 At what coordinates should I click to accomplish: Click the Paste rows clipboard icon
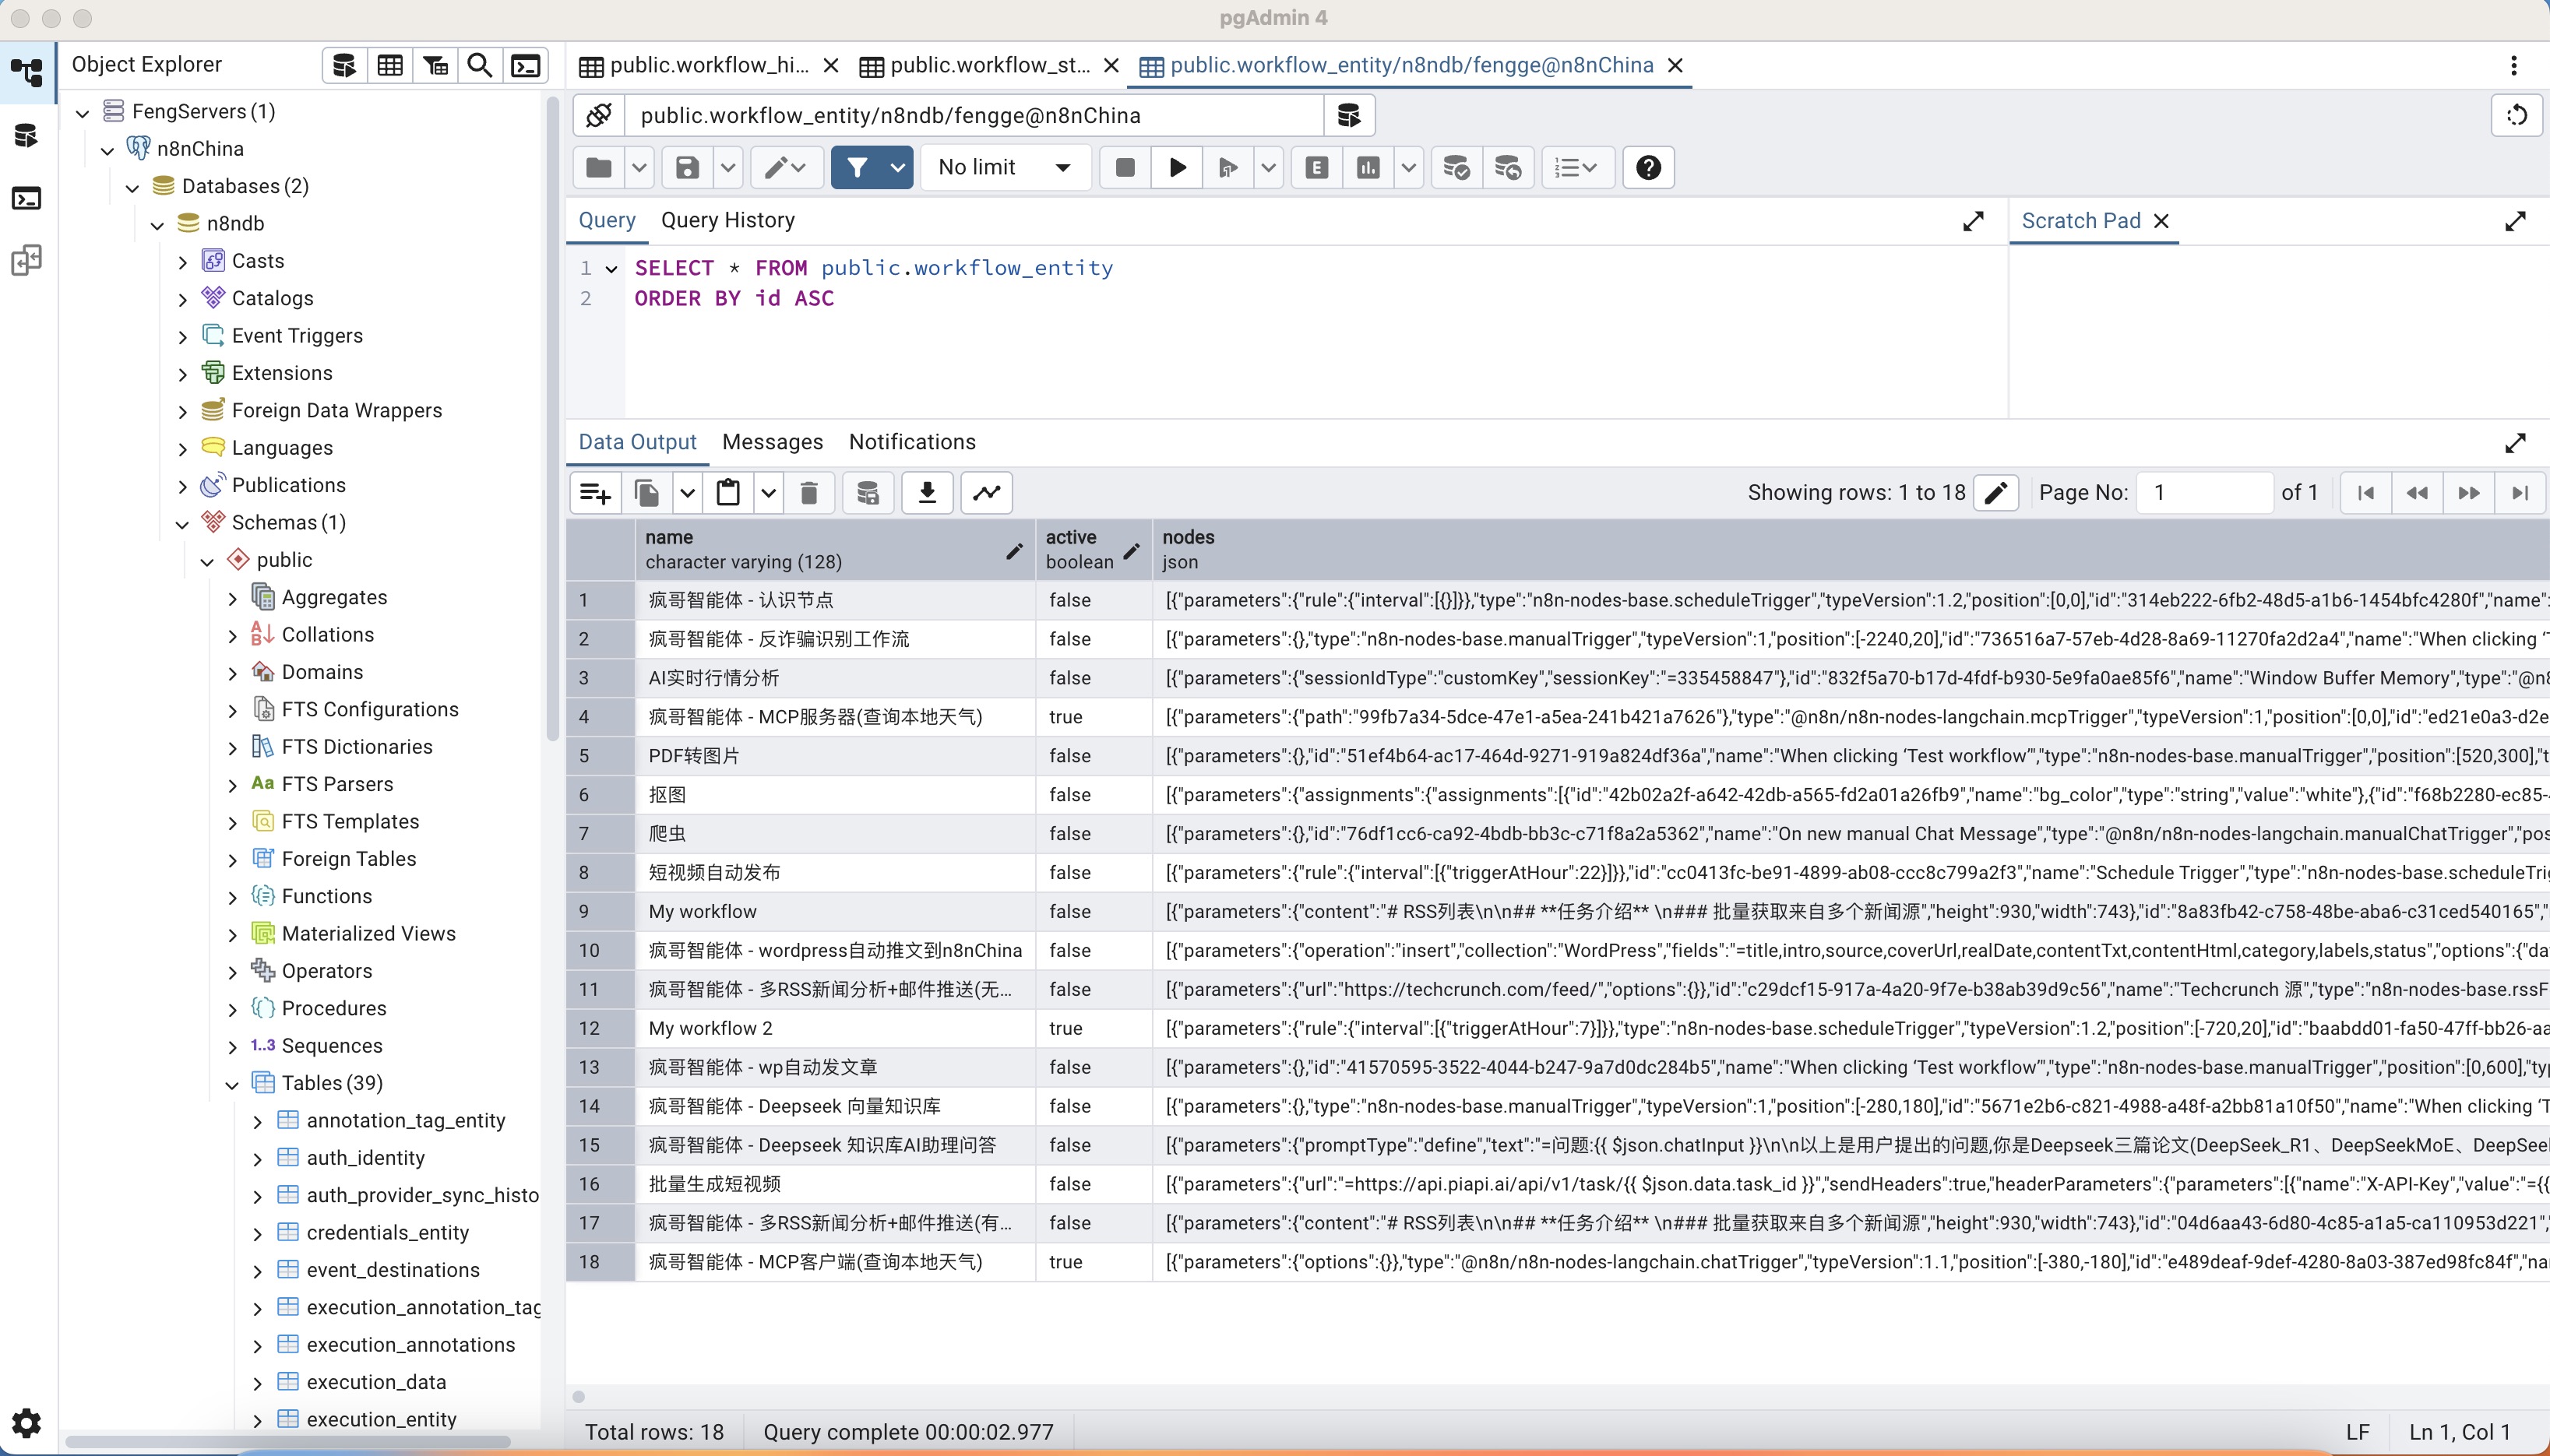pyautogui.click(x=728, y=493)
